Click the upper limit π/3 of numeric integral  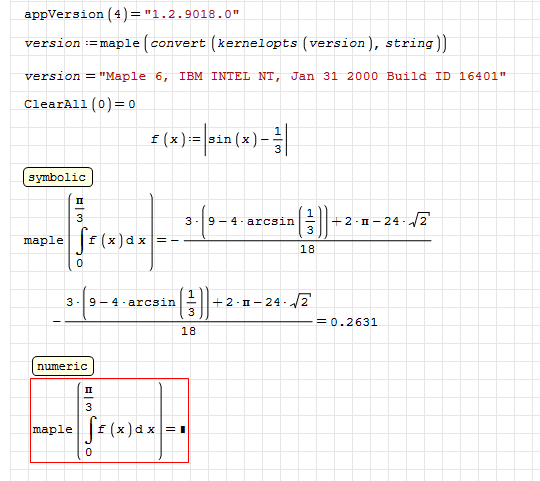[89, 398]
